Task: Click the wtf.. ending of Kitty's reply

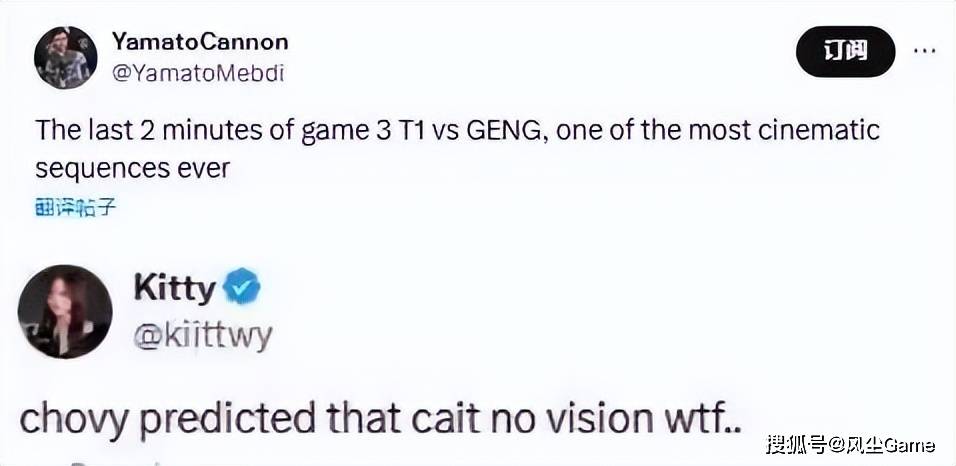Action: (x=702, y=418)
